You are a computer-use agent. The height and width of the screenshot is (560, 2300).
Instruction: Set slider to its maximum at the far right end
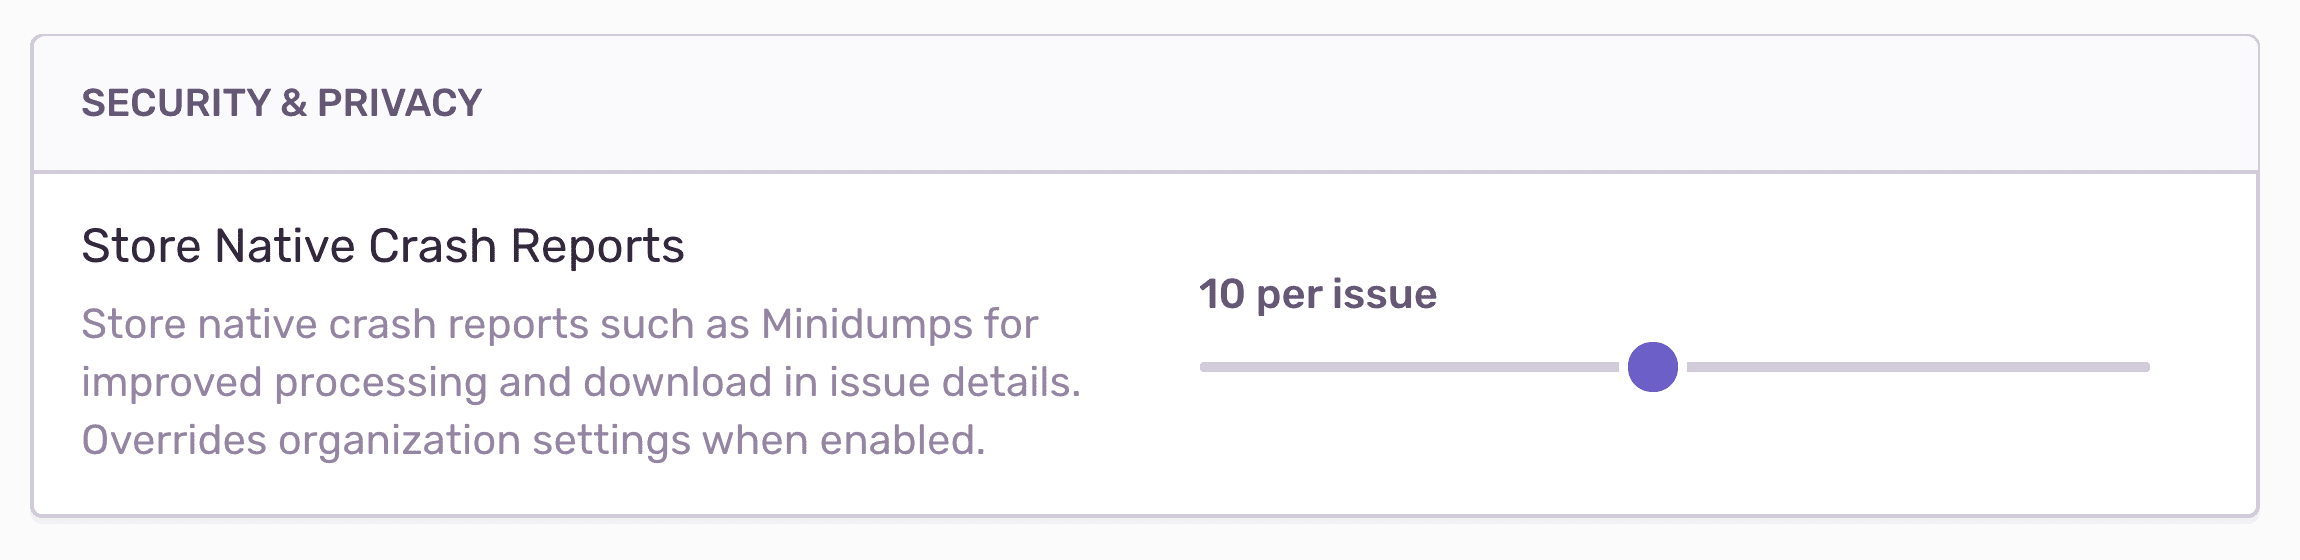2146,367
